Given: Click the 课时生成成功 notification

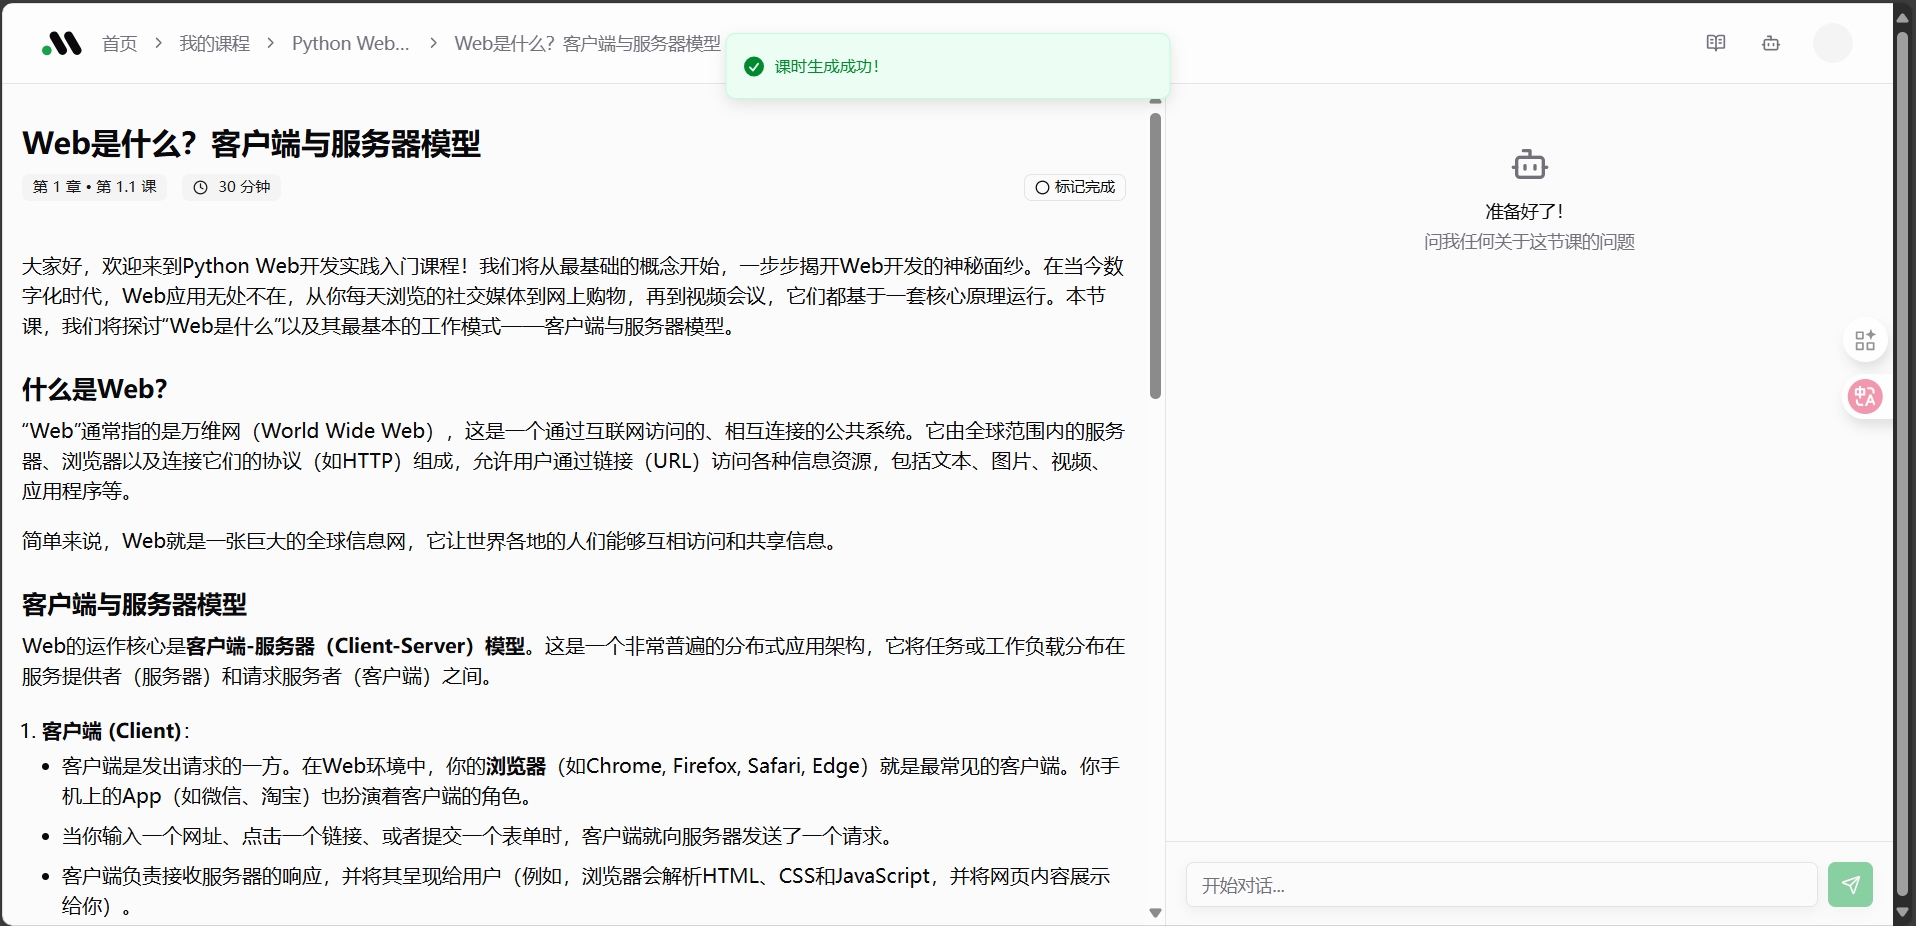Looking at the screenshot, I should pos(948,67).
